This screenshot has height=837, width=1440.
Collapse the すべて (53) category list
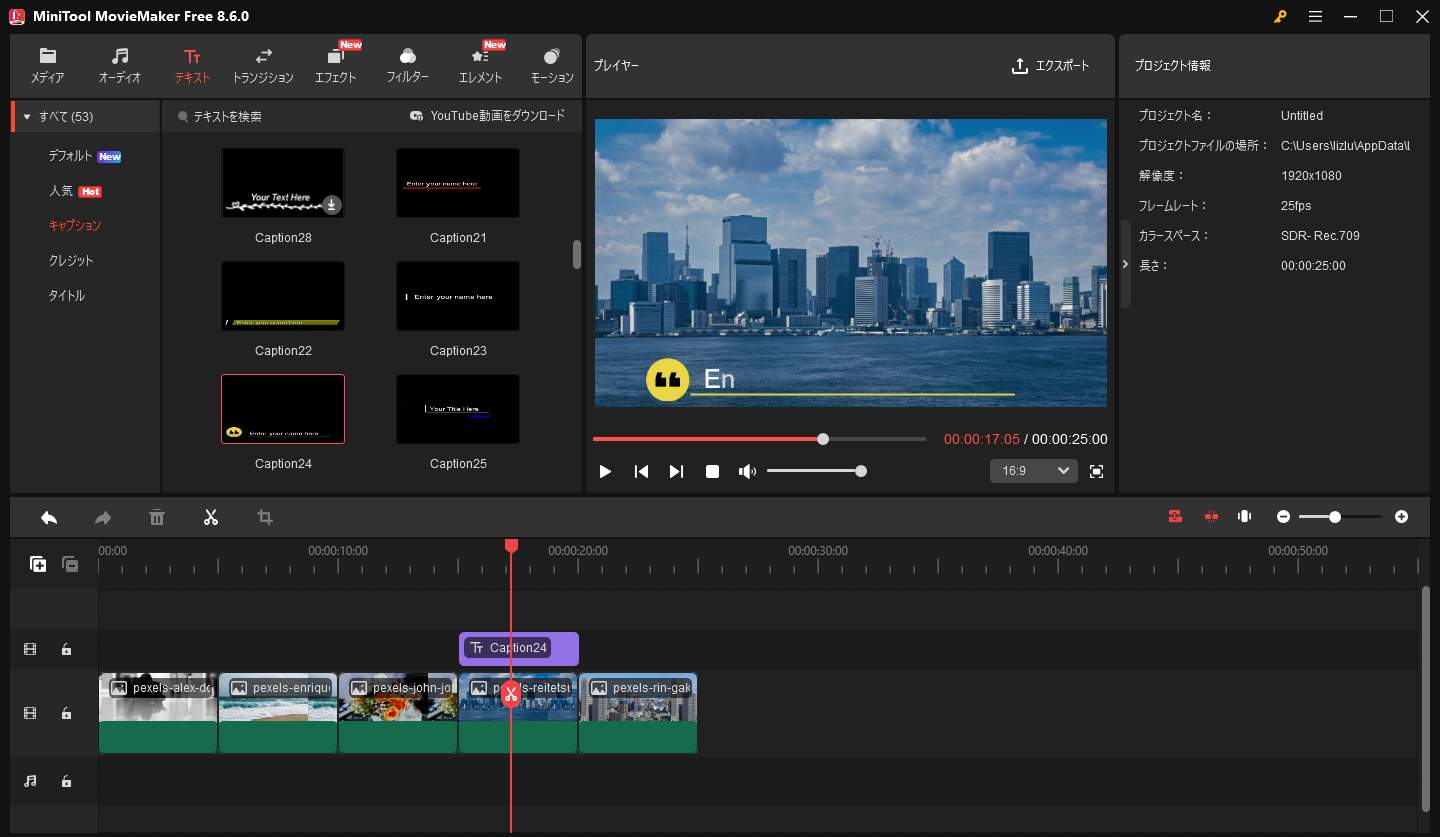(27, 116)
